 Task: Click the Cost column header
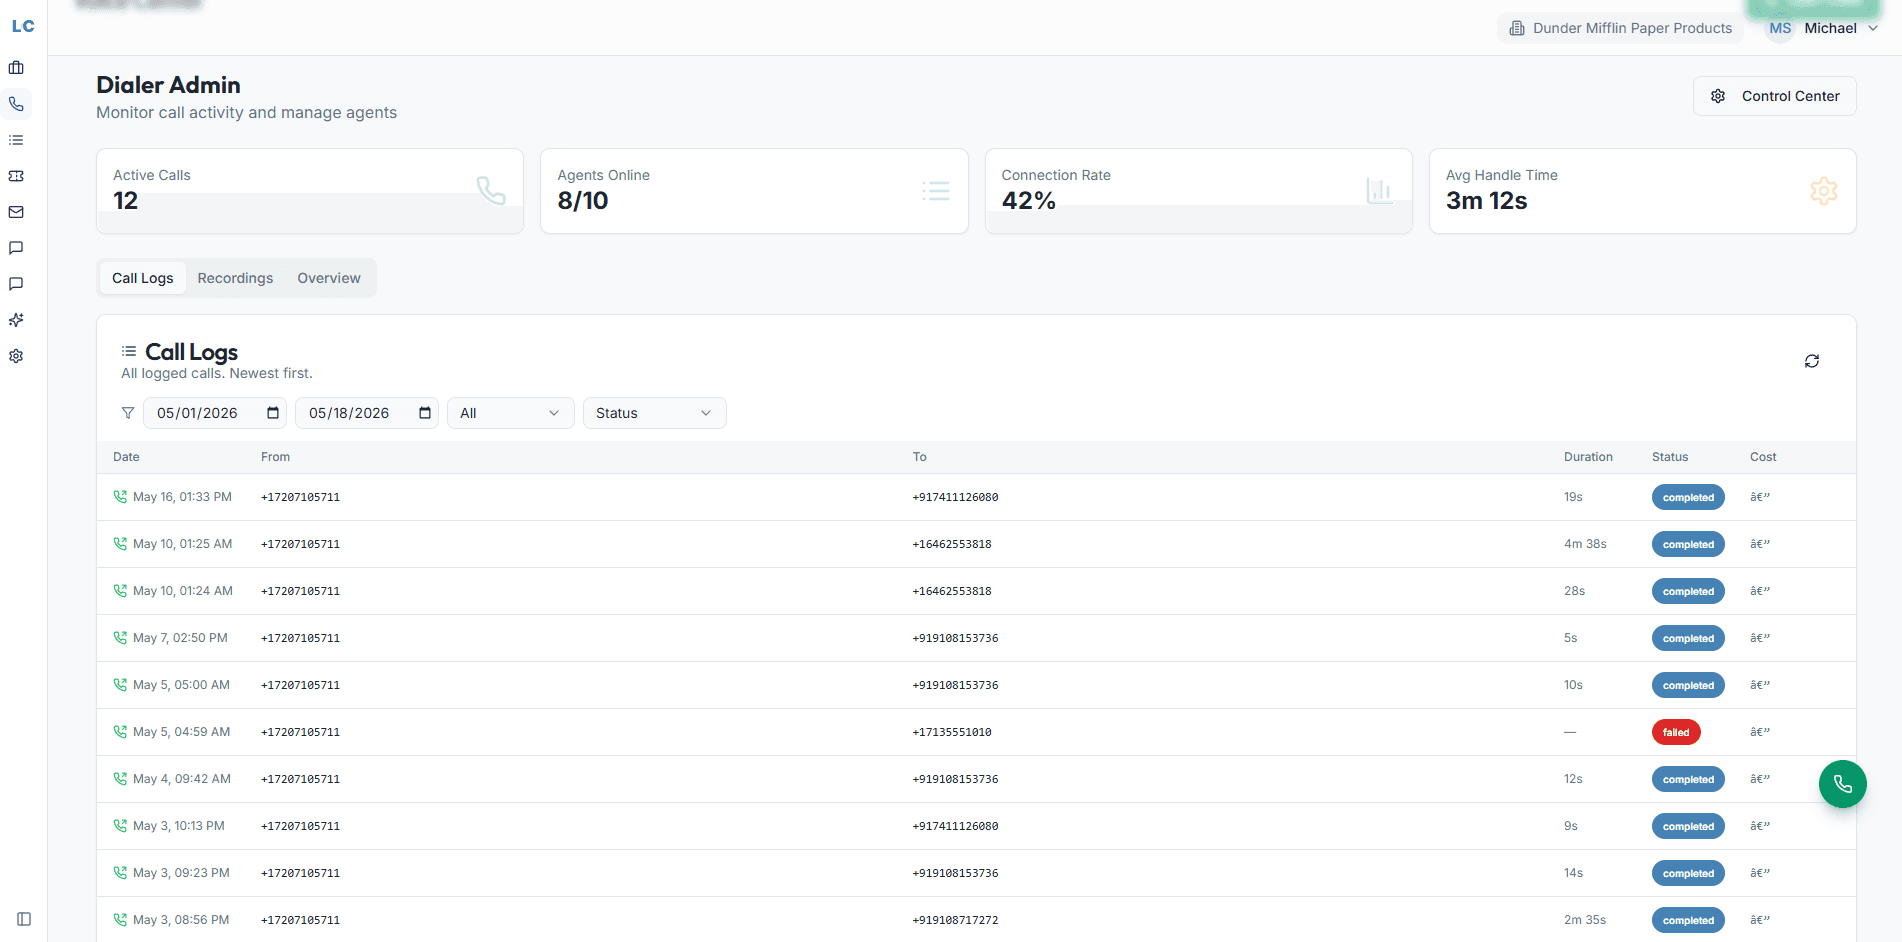1763,457
